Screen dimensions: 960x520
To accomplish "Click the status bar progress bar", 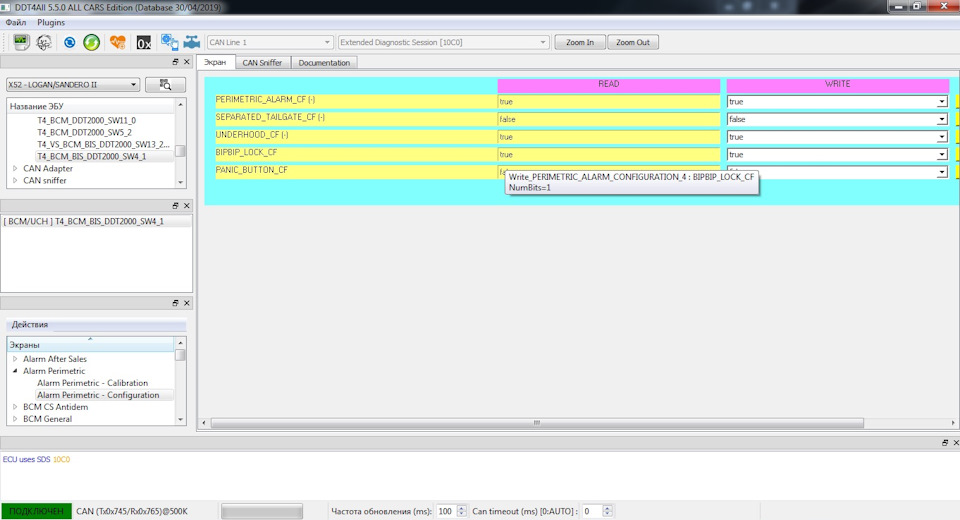I will (x=261, y=511).
